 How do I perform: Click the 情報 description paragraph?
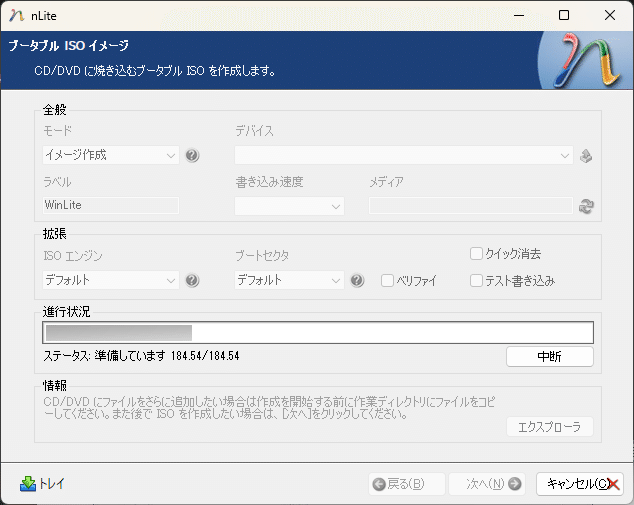269,408
